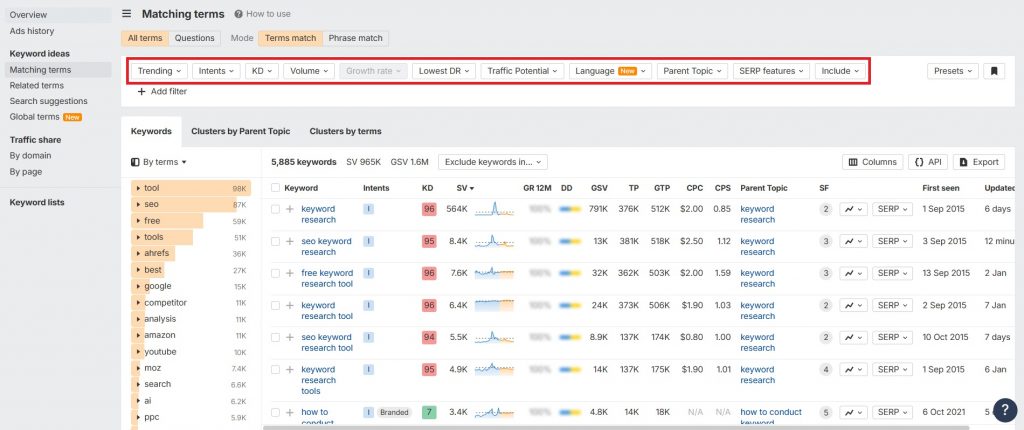Click plus icon for keyword research tools row
Image resolution: width=1024 pixels, height=430 pixels.
click(290, 369)
